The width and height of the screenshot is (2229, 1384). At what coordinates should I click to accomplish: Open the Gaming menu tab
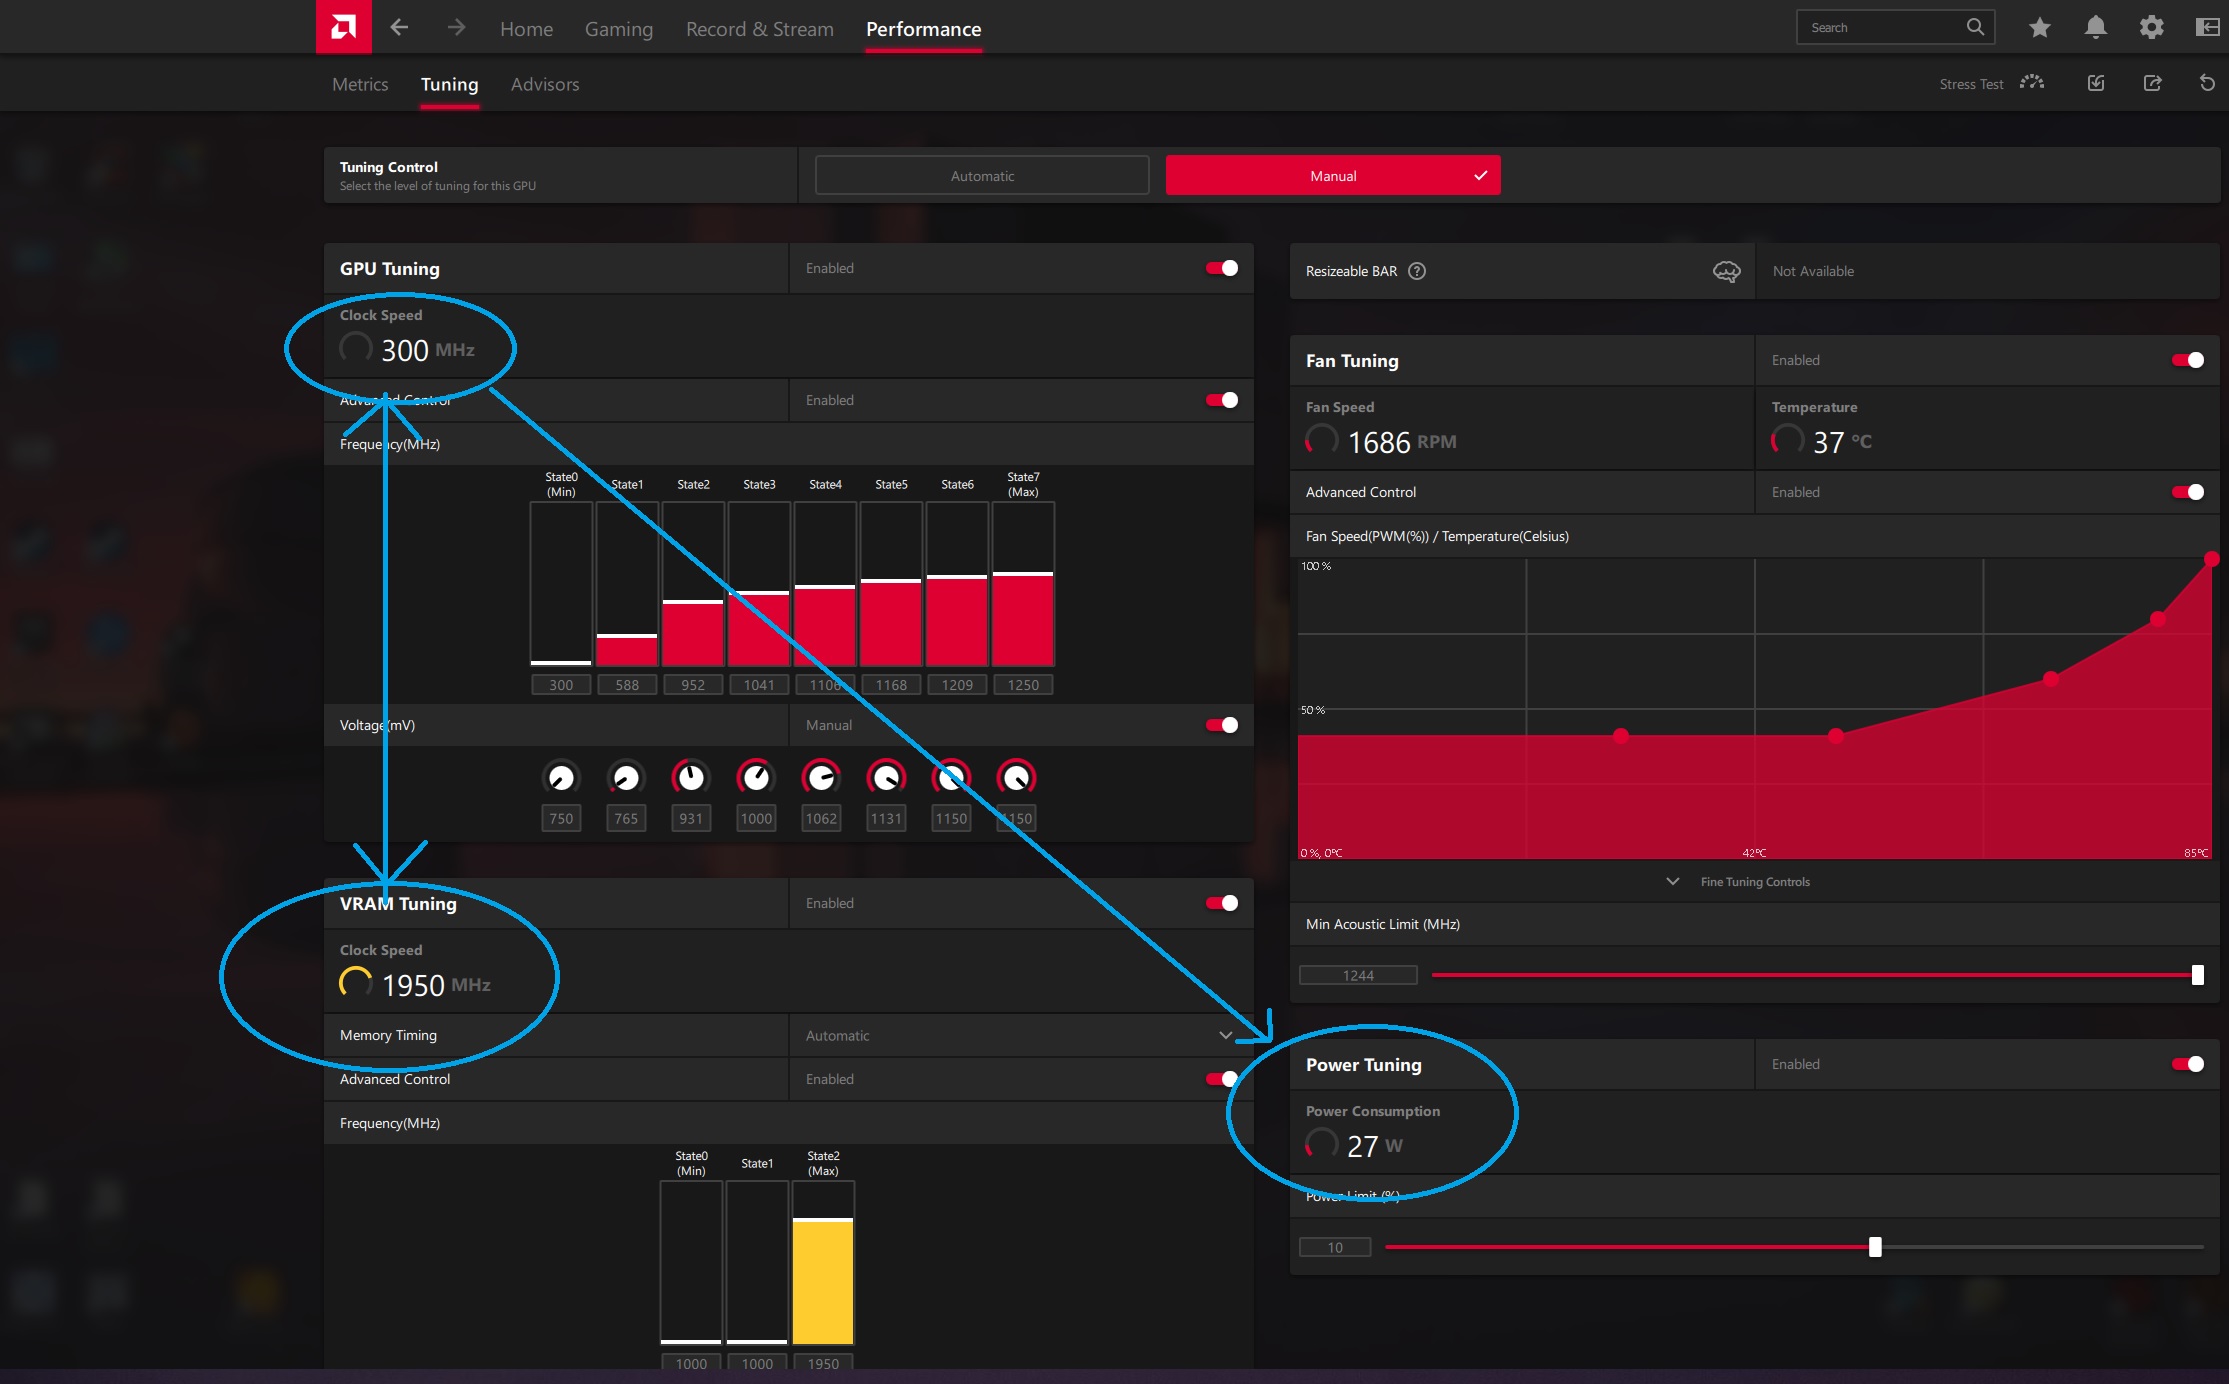(x=618, y=29)
